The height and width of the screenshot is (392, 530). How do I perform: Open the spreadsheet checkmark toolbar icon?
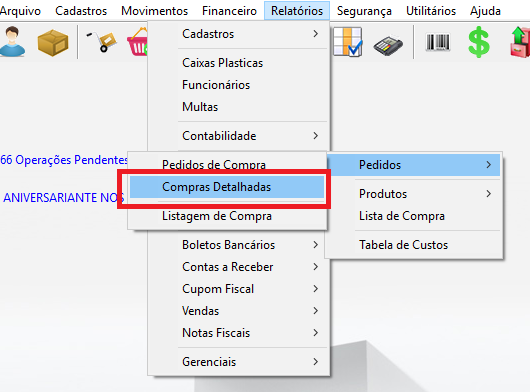[x=348, y=42]
